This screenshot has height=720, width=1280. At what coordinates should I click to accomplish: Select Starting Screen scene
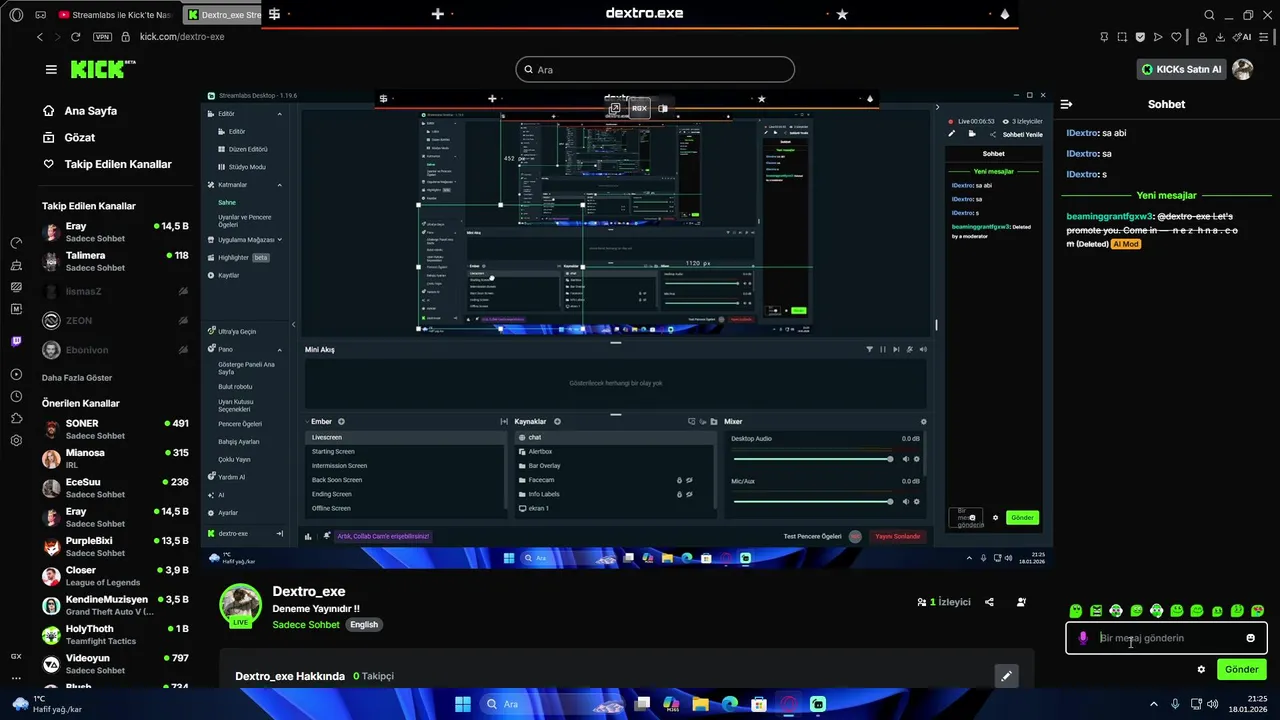tap(405, 451)
